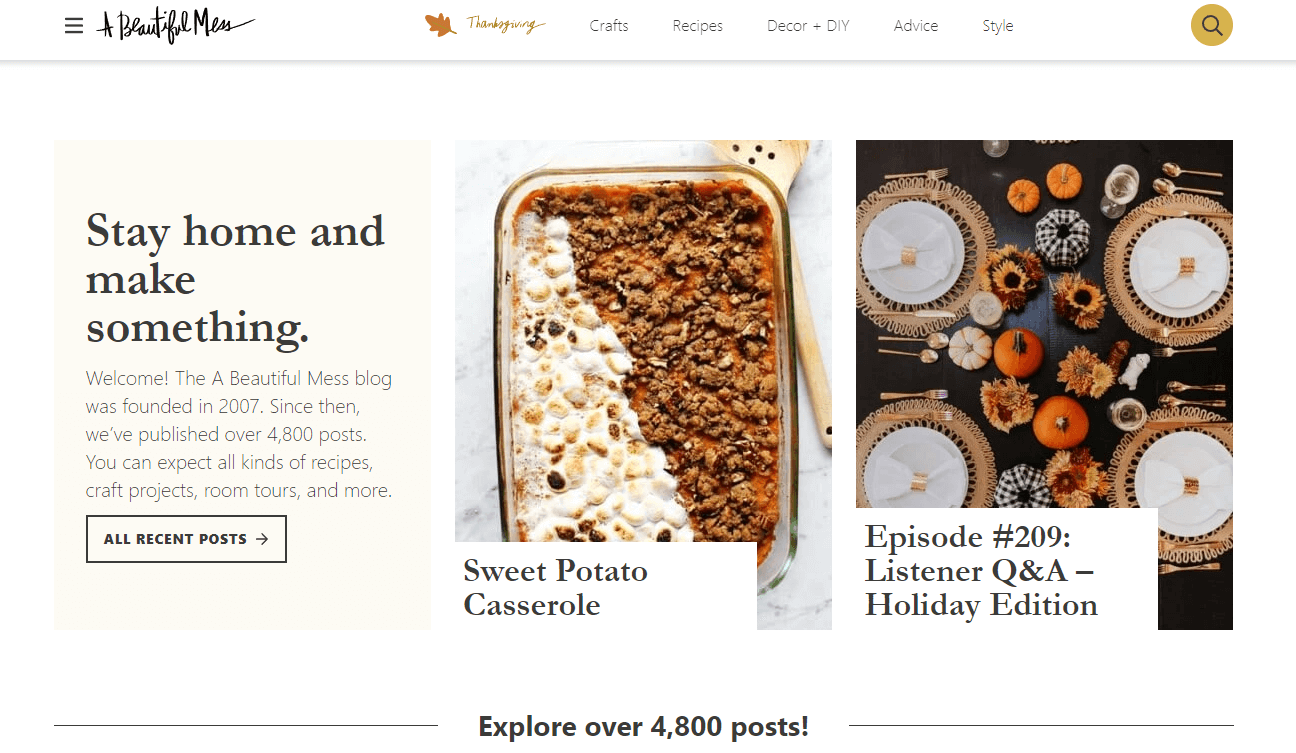Open the Advice section

915,25
